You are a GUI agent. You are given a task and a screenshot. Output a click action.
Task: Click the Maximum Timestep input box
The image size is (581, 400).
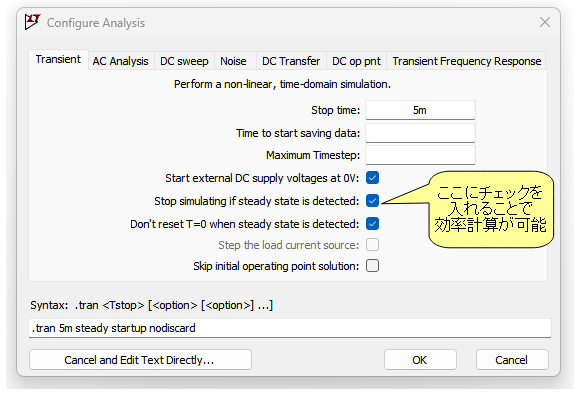[420, 155]
